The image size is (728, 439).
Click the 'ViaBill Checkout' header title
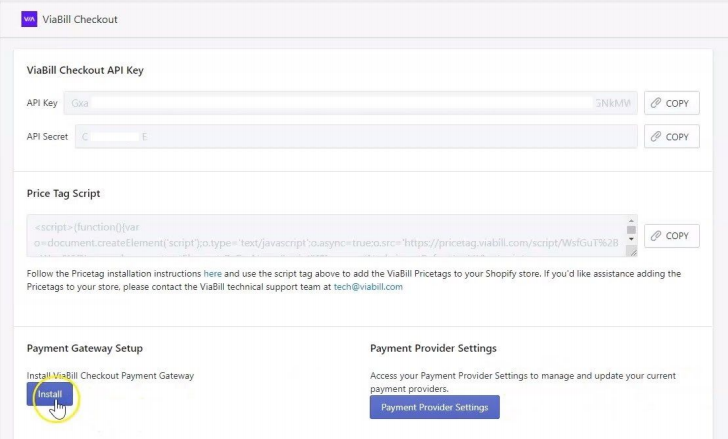click(80, 19)
